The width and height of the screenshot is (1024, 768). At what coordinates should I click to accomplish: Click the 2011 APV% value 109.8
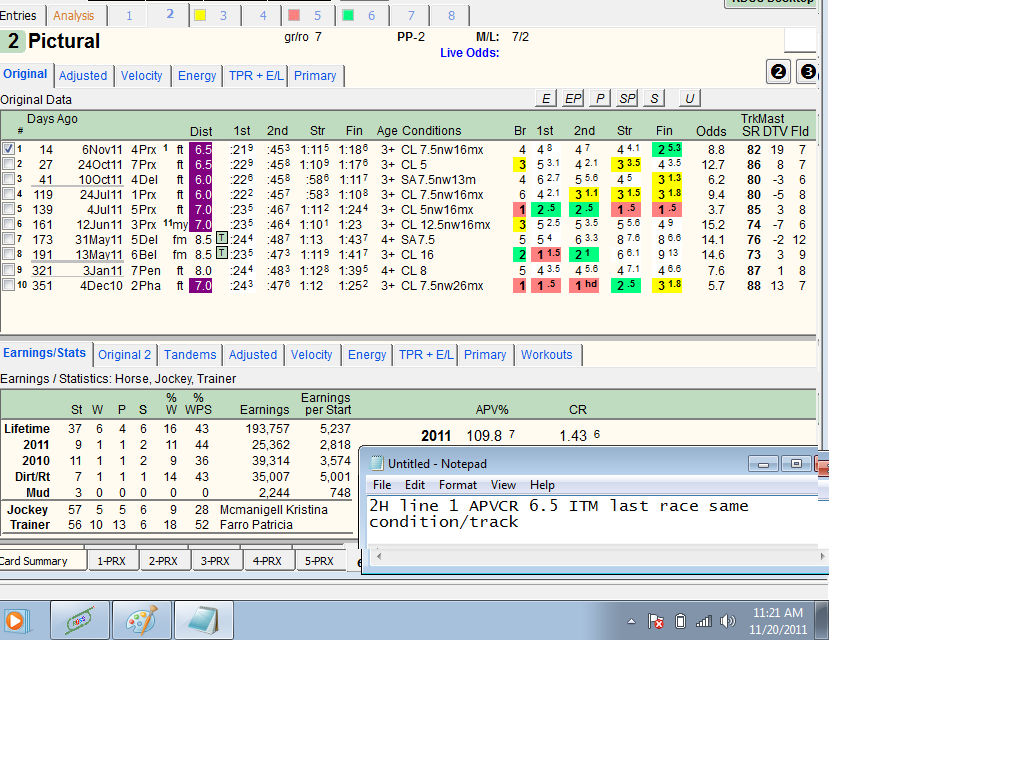click(x=484, y=436)
